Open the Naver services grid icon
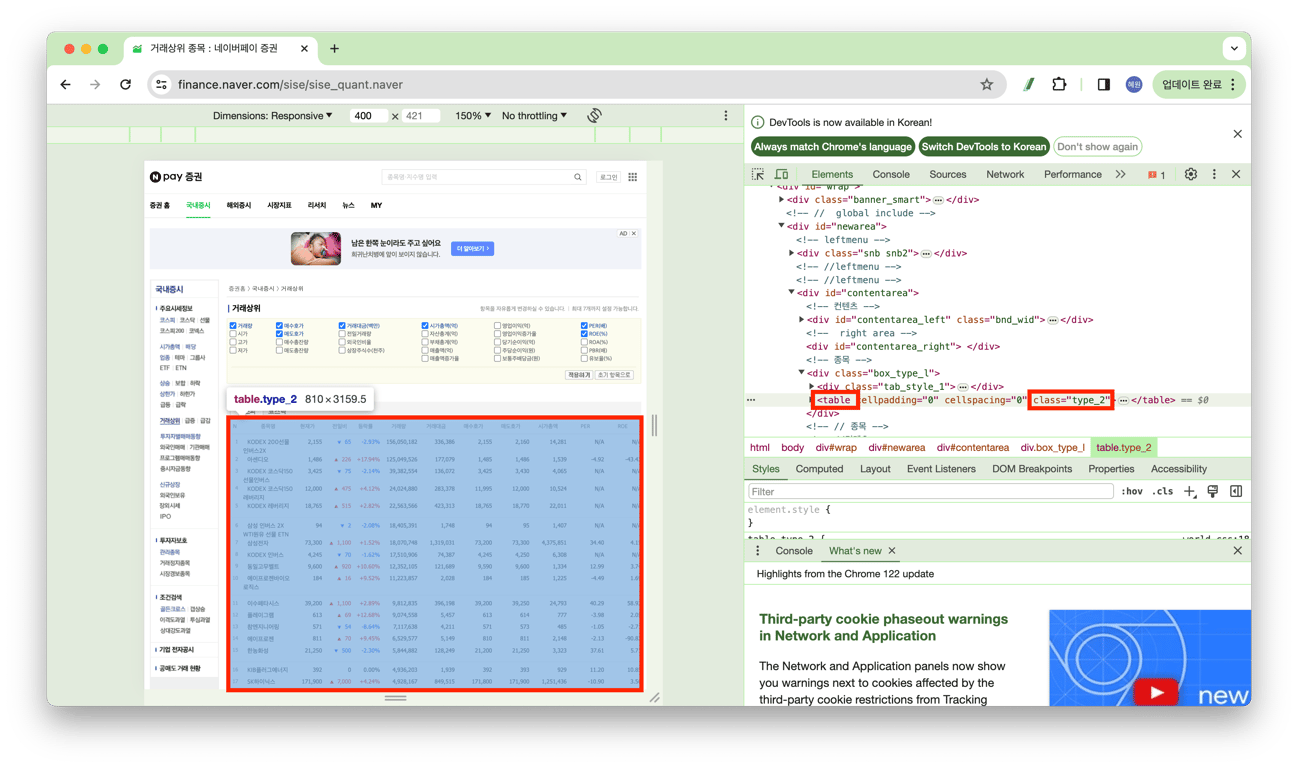1298x768 pixels. click(x=633, y=177)
